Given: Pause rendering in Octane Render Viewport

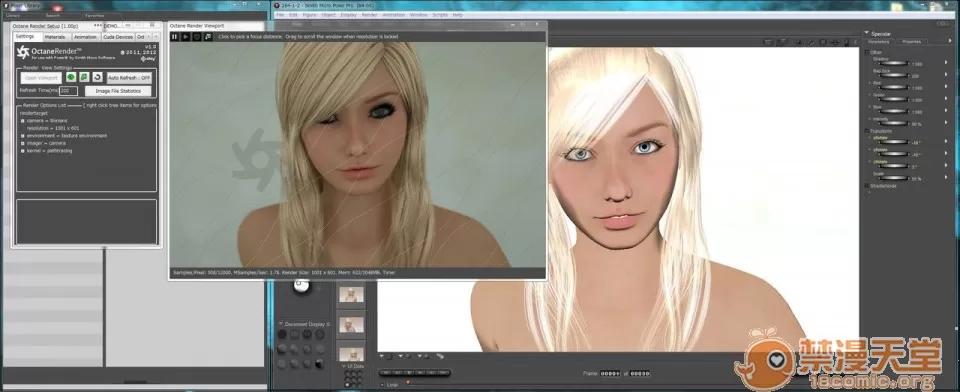Looking at the screenshot, I should tap(174, 37).
